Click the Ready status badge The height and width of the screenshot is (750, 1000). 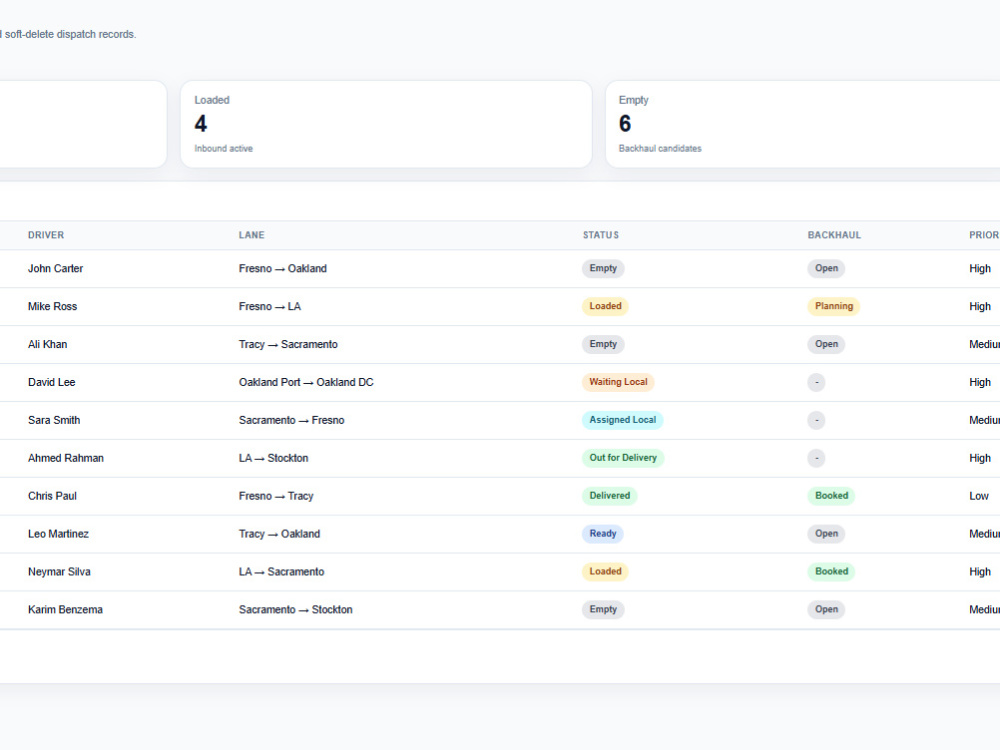pyautogui.click(x=603, y=534)
